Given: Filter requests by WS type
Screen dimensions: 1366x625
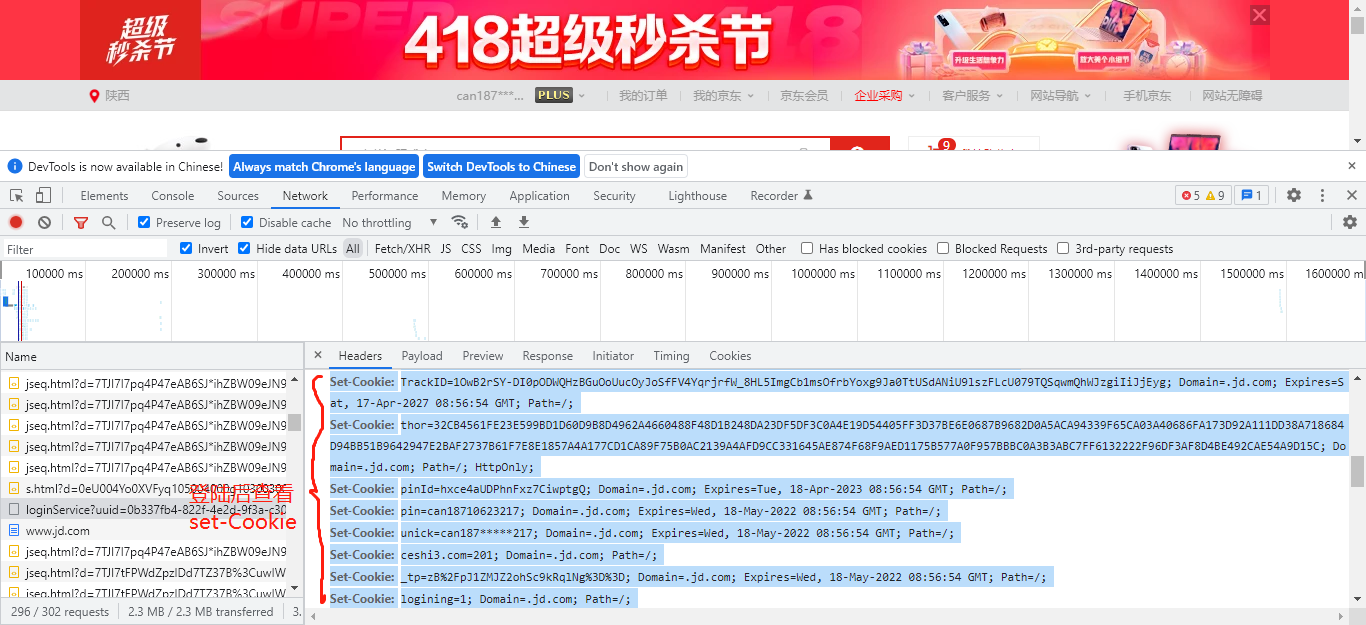Looking at the screenshot, I should [638, 248].
